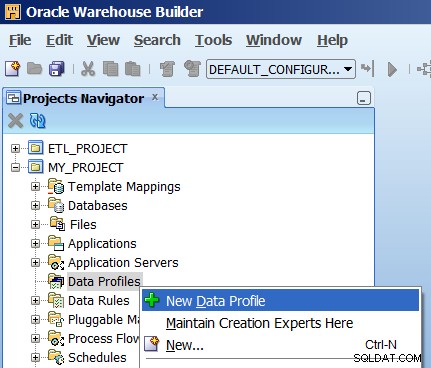Minimize the Projects Navigator panel

[x=364, y=98]
